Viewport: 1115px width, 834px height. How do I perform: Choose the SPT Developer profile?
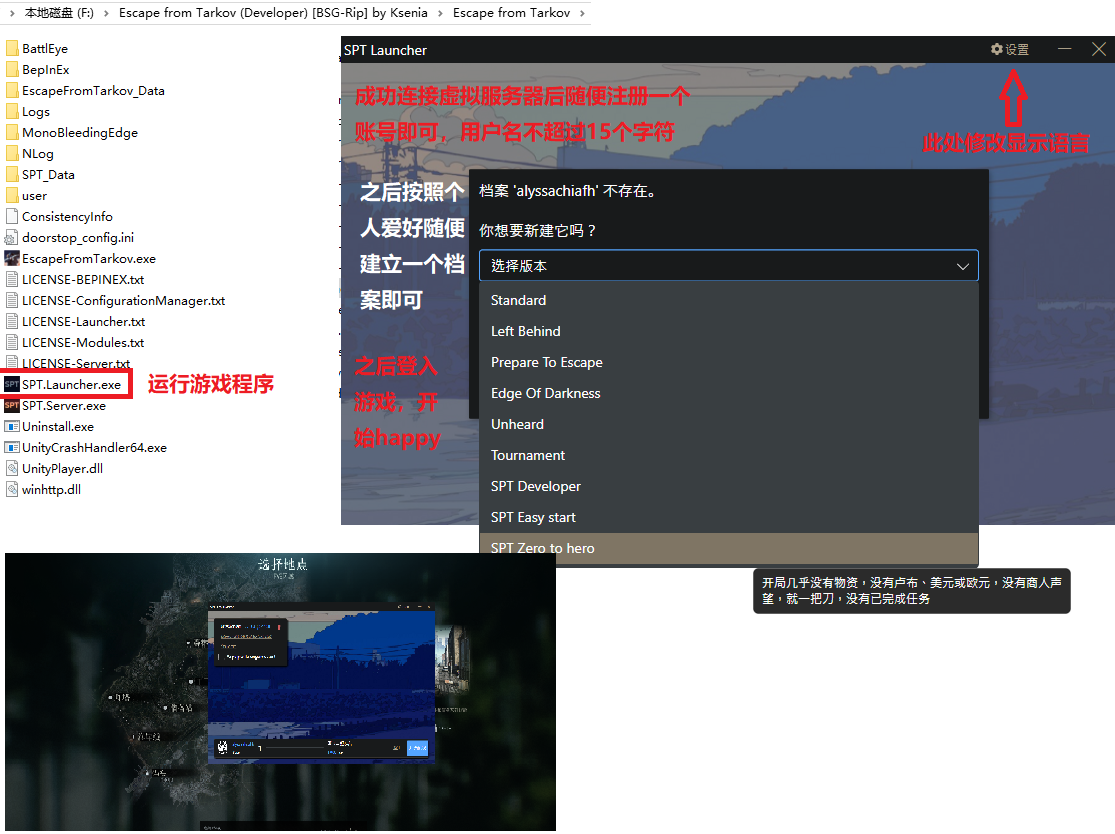coord(729,486)
